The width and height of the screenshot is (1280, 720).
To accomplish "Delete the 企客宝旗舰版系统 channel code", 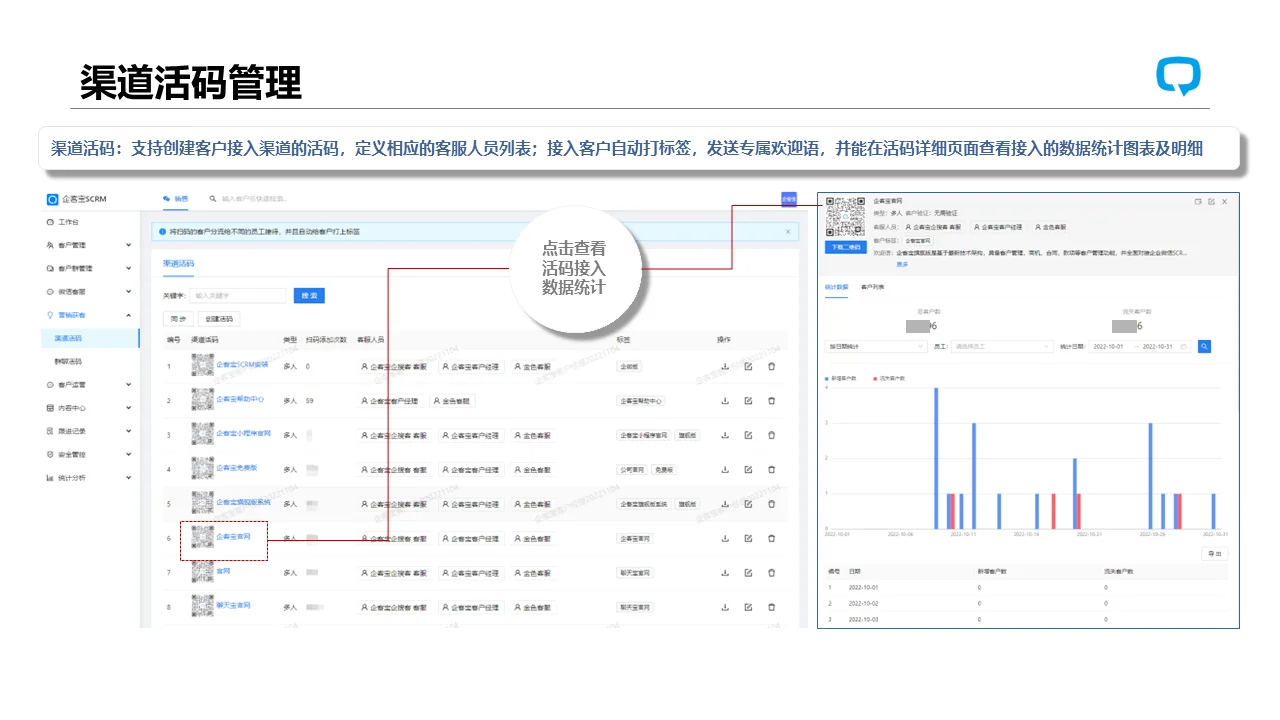I will point(771,504).
